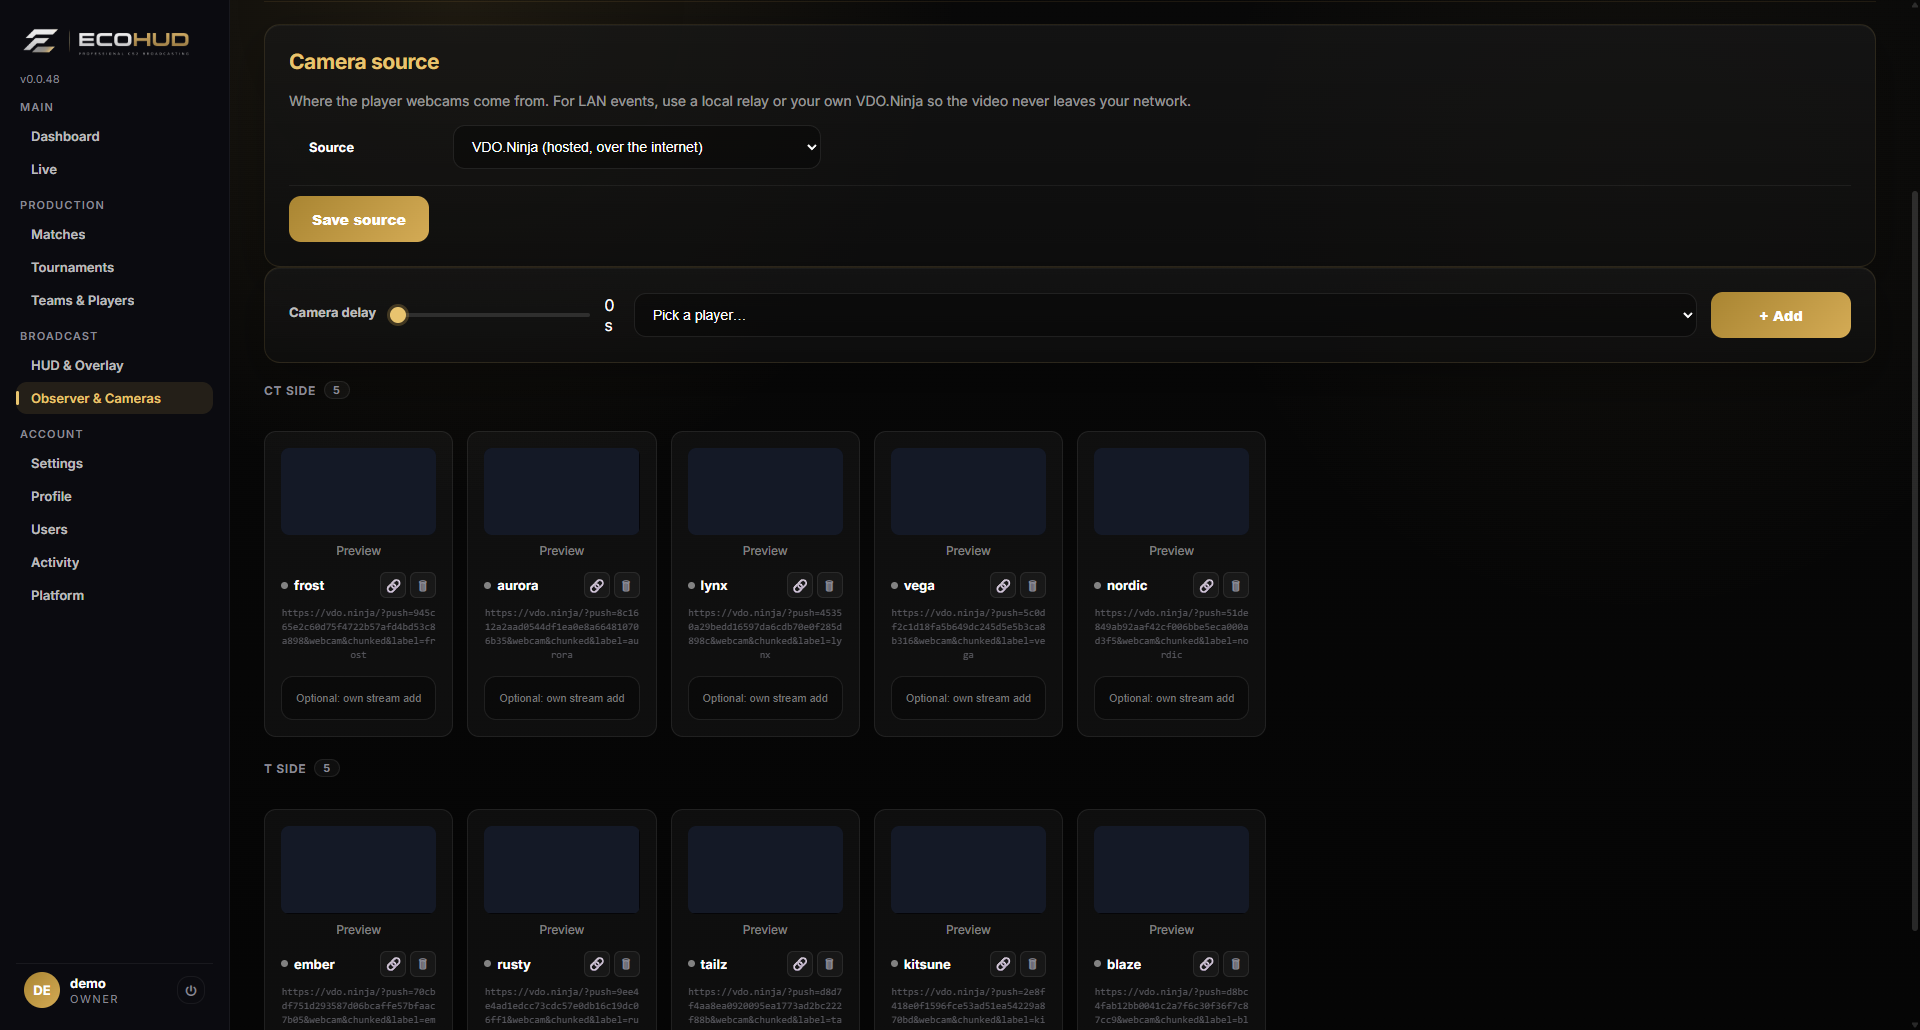Image resolution: width=1920 pixels, height=1030 pixels.
Task: Delete blaze's camera with trash icon
Action: (x=1236, y=964)
